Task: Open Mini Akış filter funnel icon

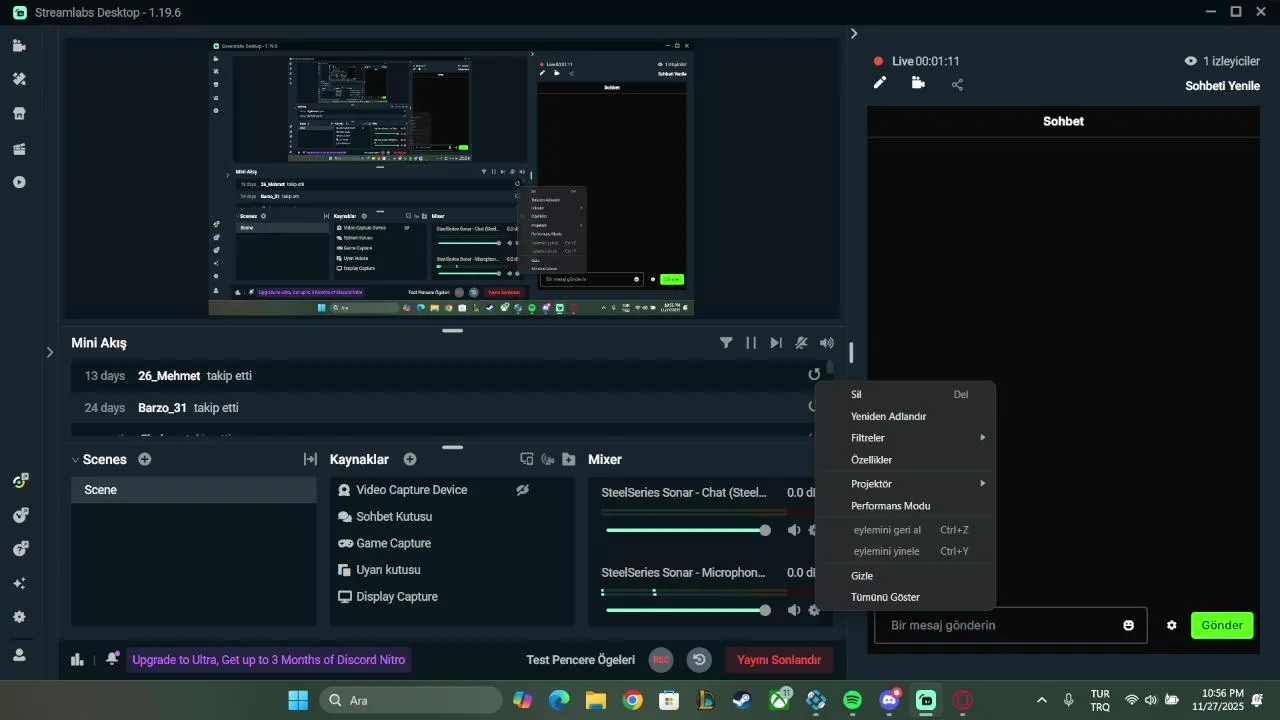Action: click(726, 343)
